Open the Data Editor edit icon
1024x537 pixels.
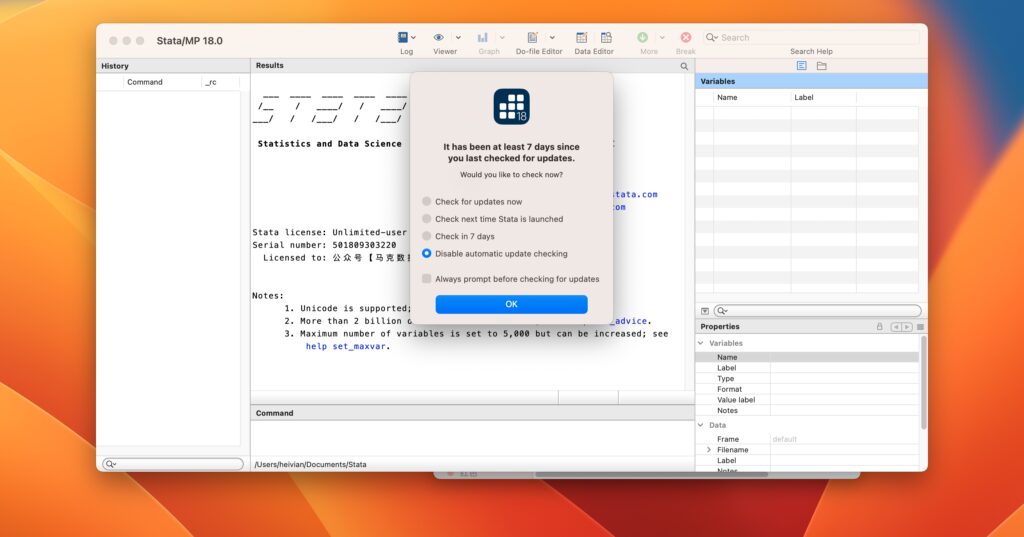[581, 37]
